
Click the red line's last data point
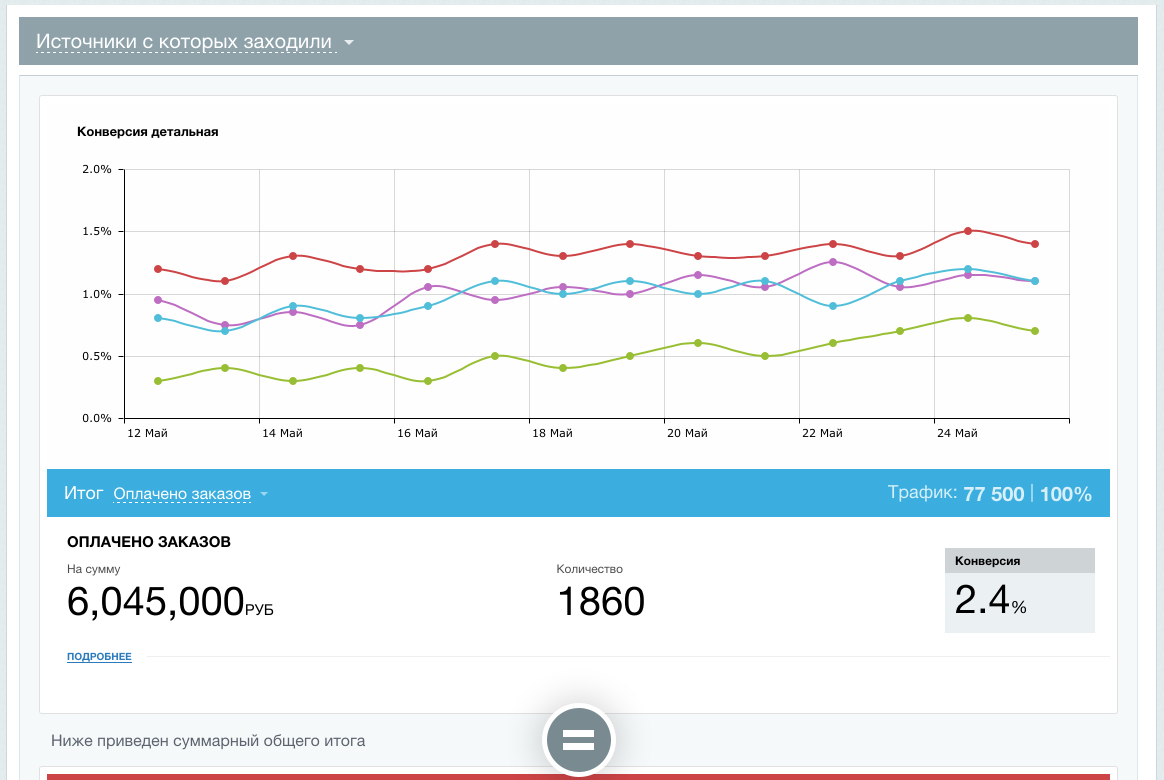[x=1035, y=244]
